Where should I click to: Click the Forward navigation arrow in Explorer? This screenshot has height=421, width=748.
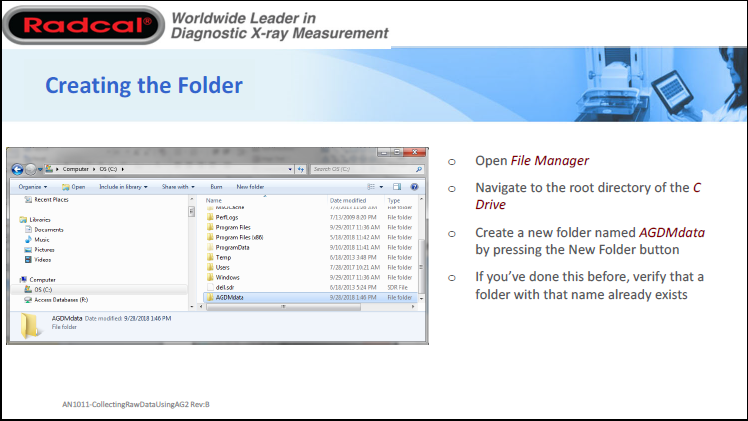31,169
